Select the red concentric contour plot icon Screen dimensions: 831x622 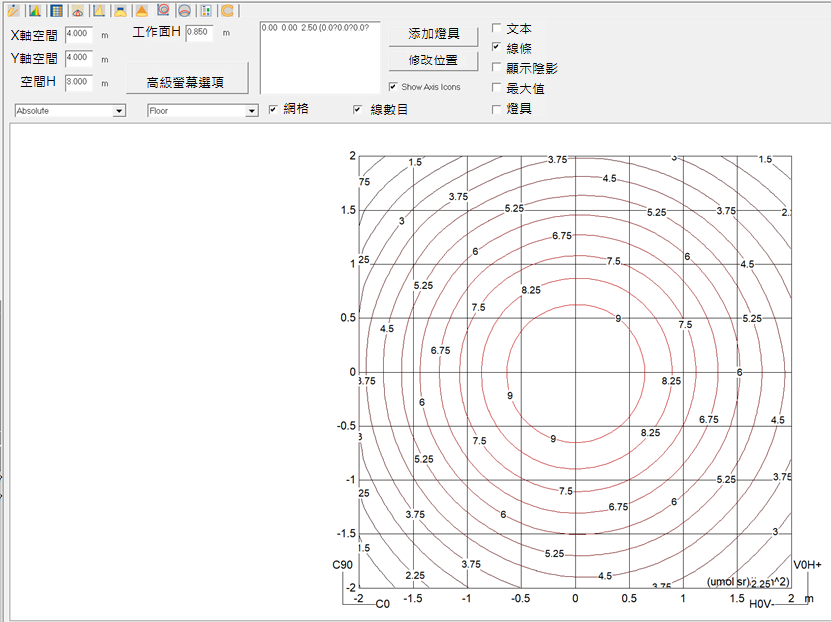163,10
